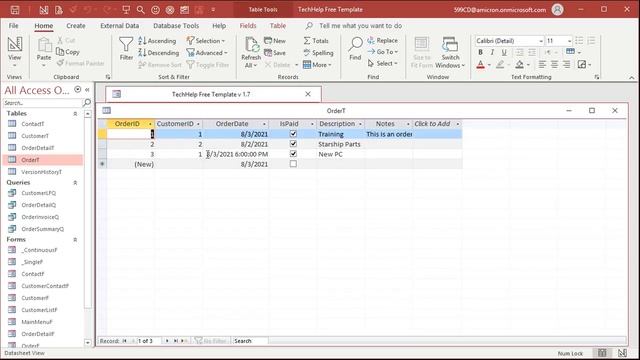This screenshot has width=640, height=360.
Task: Click the Paste icon
Action: coord(44,44)
